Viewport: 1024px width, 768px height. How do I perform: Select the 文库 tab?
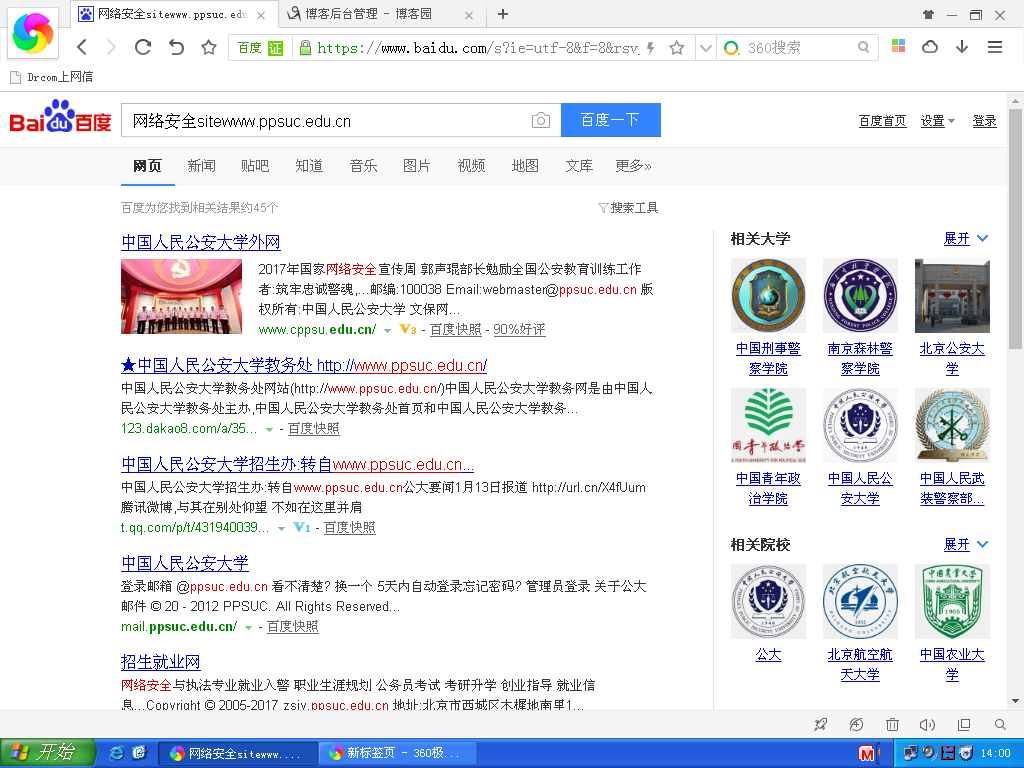point(579,166)
